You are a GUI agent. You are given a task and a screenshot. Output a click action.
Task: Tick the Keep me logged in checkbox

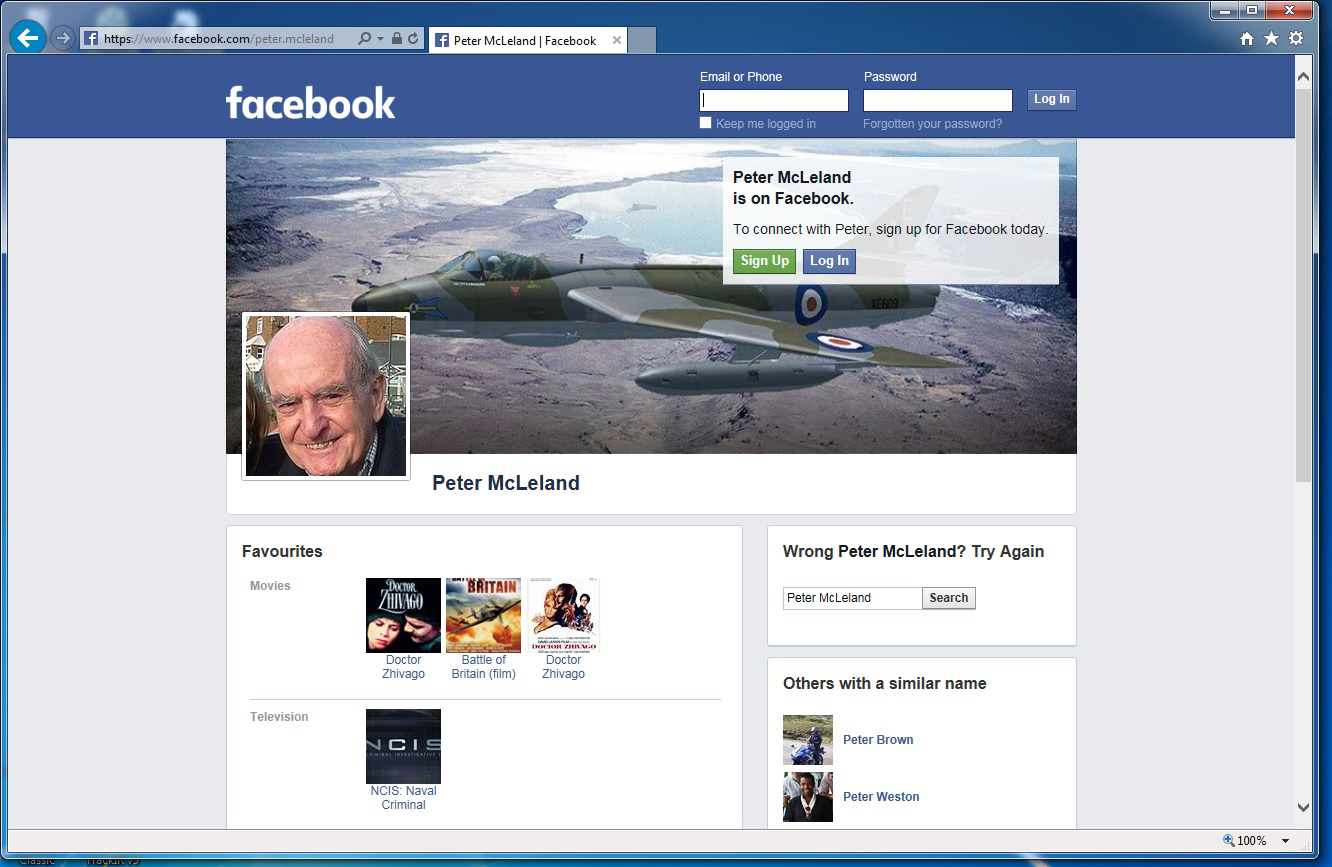(706, 123)
